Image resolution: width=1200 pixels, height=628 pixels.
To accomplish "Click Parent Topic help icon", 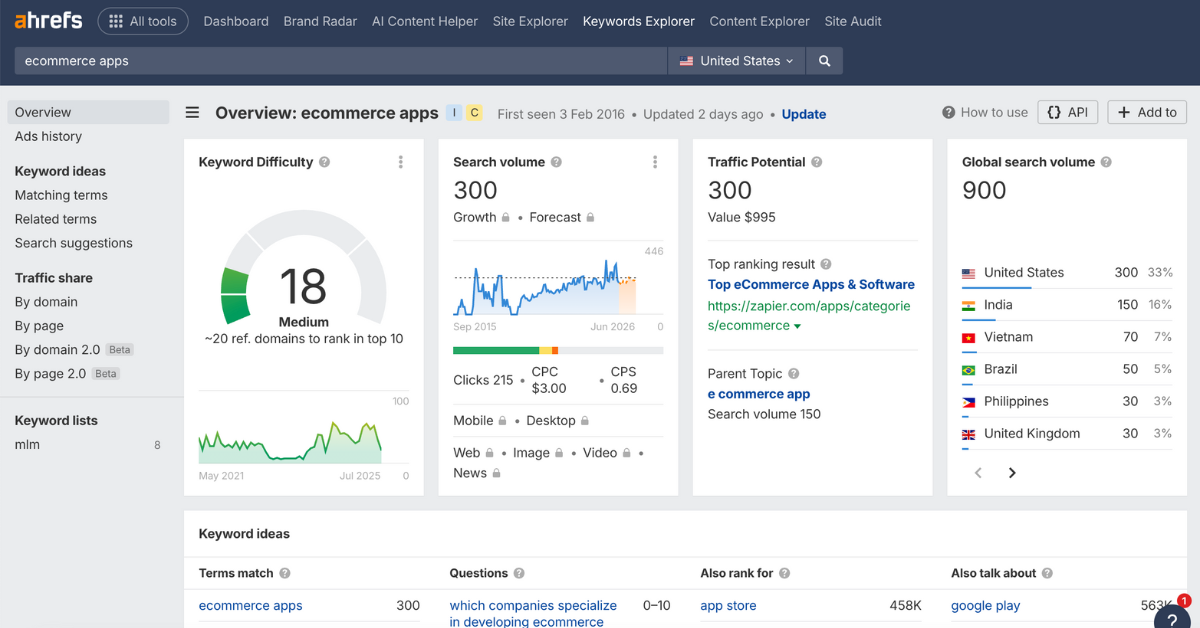I will tap(793, 374).
